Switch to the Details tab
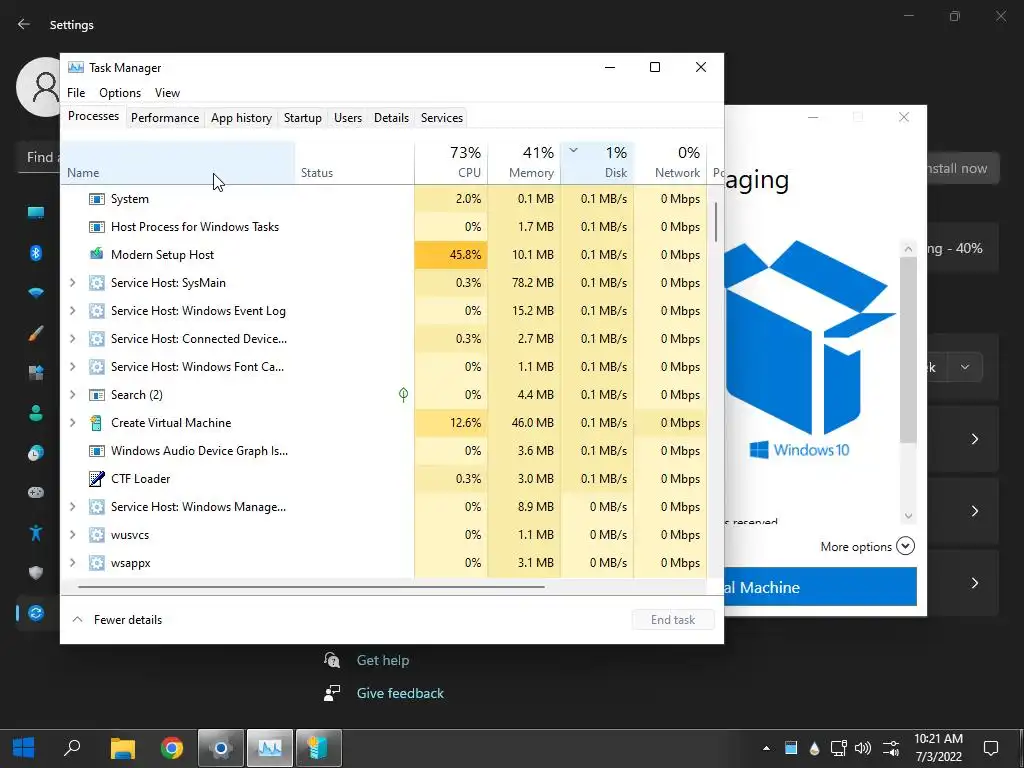The width and height of the screenshot is (1024, 768). tap(391, 118)
